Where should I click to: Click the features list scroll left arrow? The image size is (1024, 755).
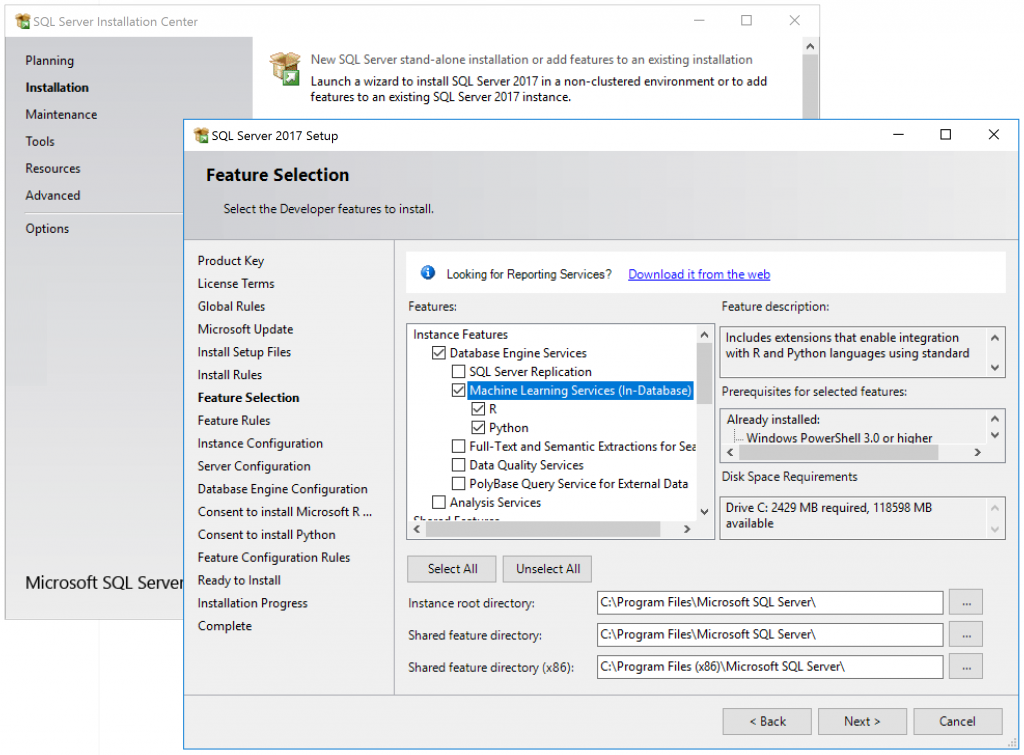[x=417, y=529]
